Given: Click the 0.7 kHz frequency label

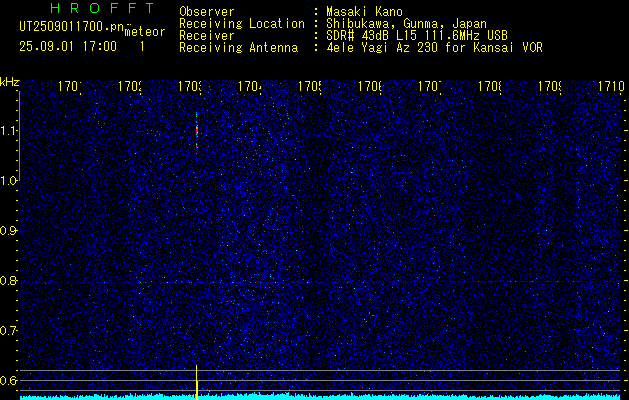Looking at the screenshot, I should [x=8, y=331].
